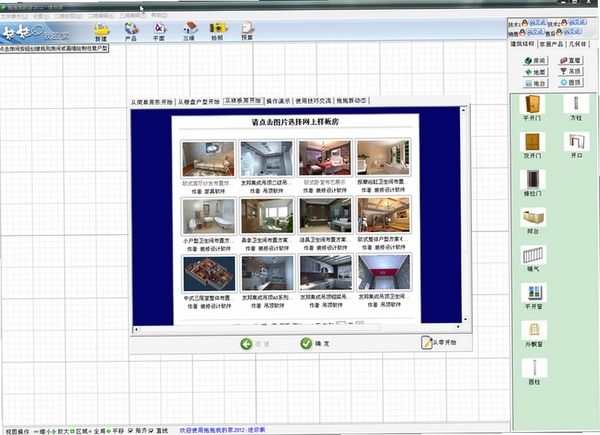The width and height of the screenshot is (600, 435).
Task: Click the horizontal scrollbar left arrow
Action: 137,329
